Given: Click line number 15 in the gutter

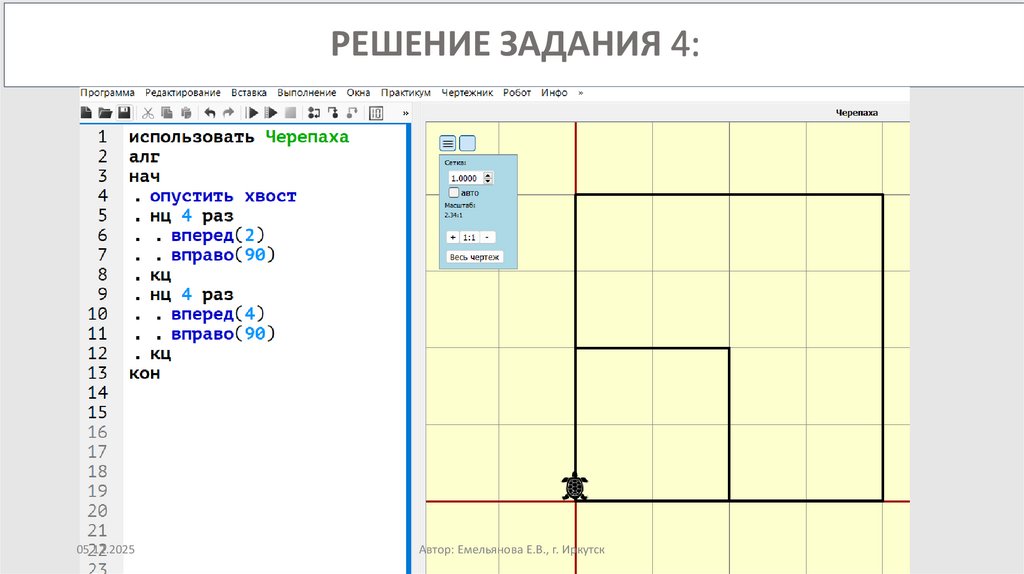Looking at the screenshot, I should (x=97, y=413).
